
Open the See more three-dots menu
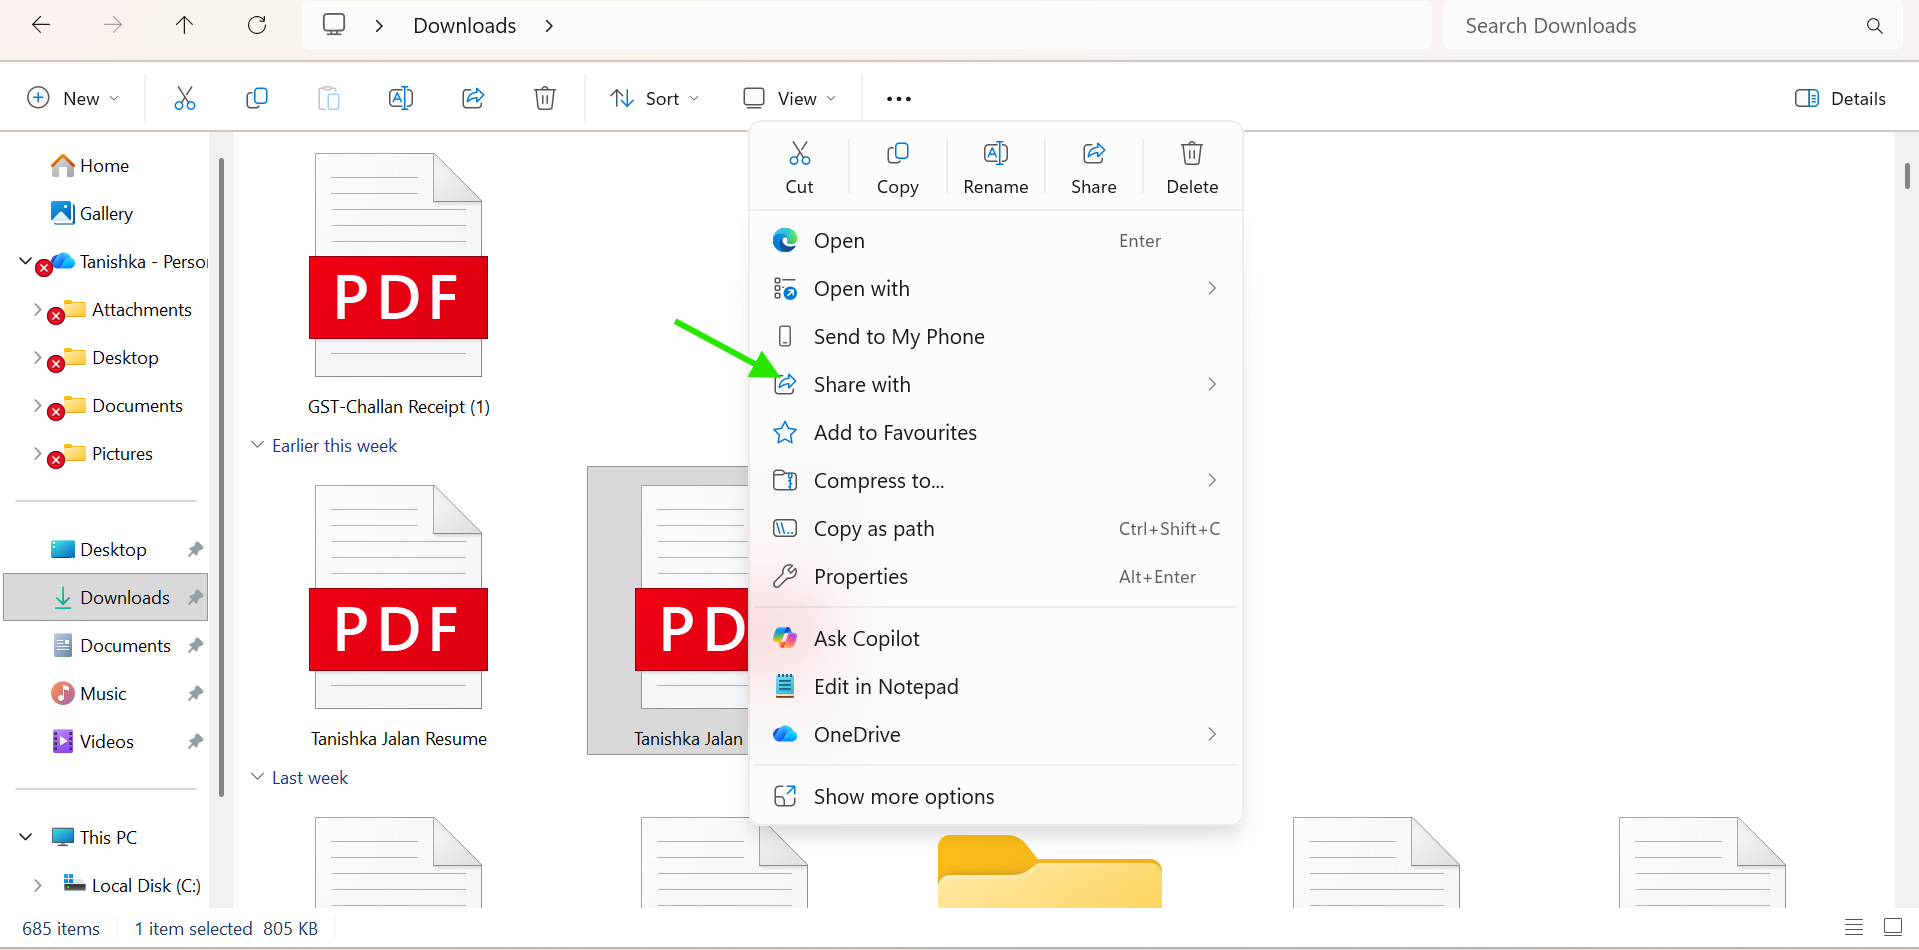(899, 99)
